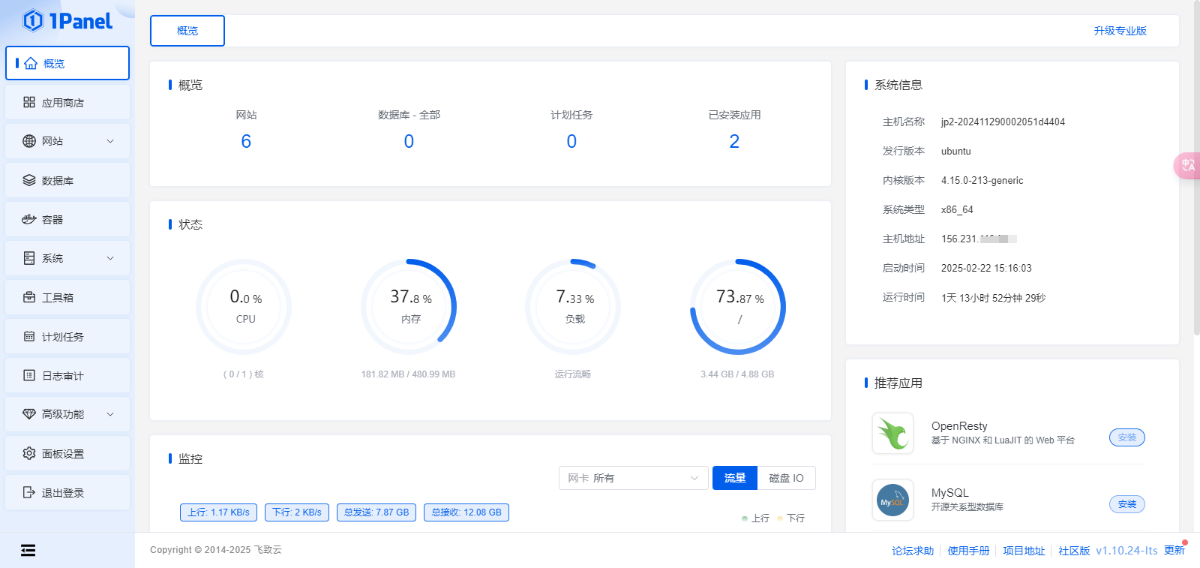Expand the 高级功能 advanced features submenu
Screen dimensions: 1200x568
coord(110,414)
